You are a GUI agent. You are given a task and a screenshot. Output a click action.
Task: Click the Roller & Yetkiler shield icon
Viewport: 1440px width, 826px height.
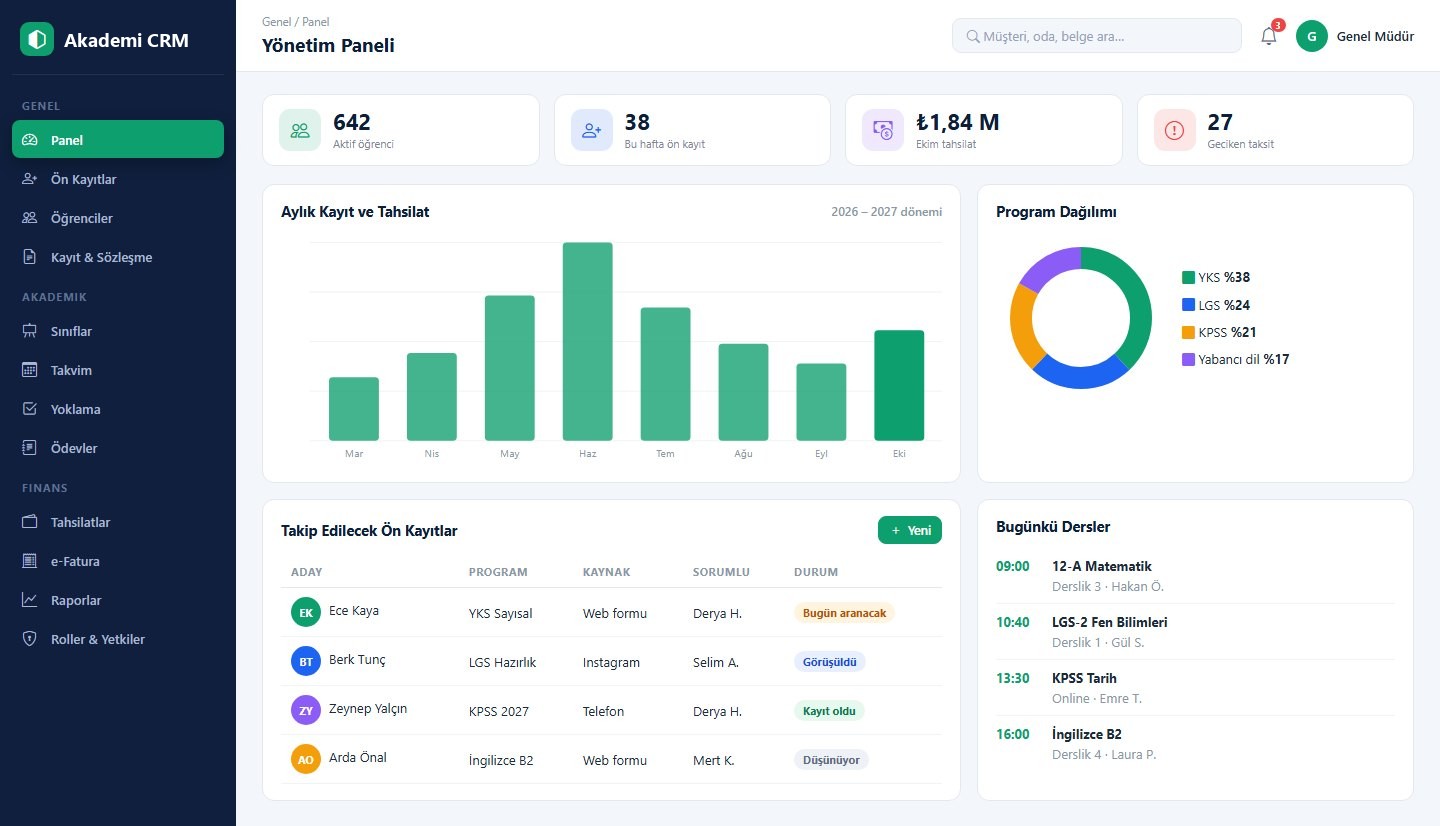[x=30, y=639]
